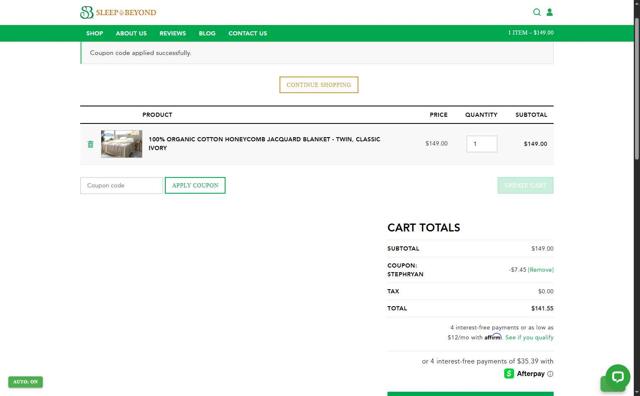Click the 'Coupon code applied successfully' notice
The image size is (640, 396).
coord(317,53)
